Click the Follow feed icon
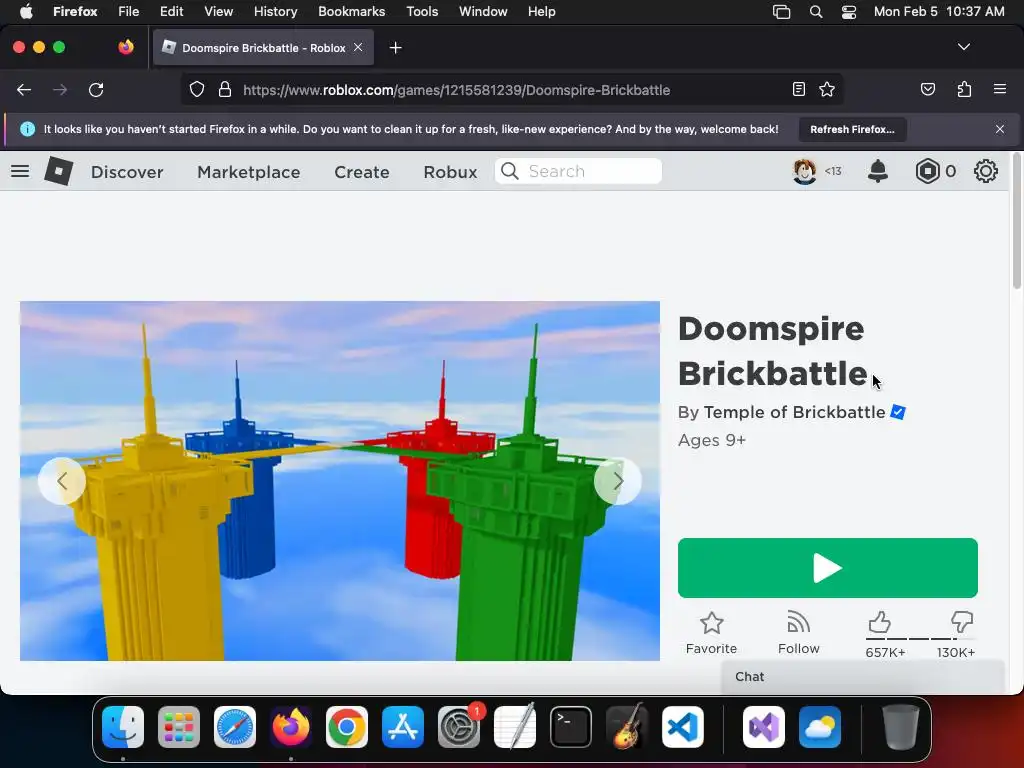 (x=798, y=622)
